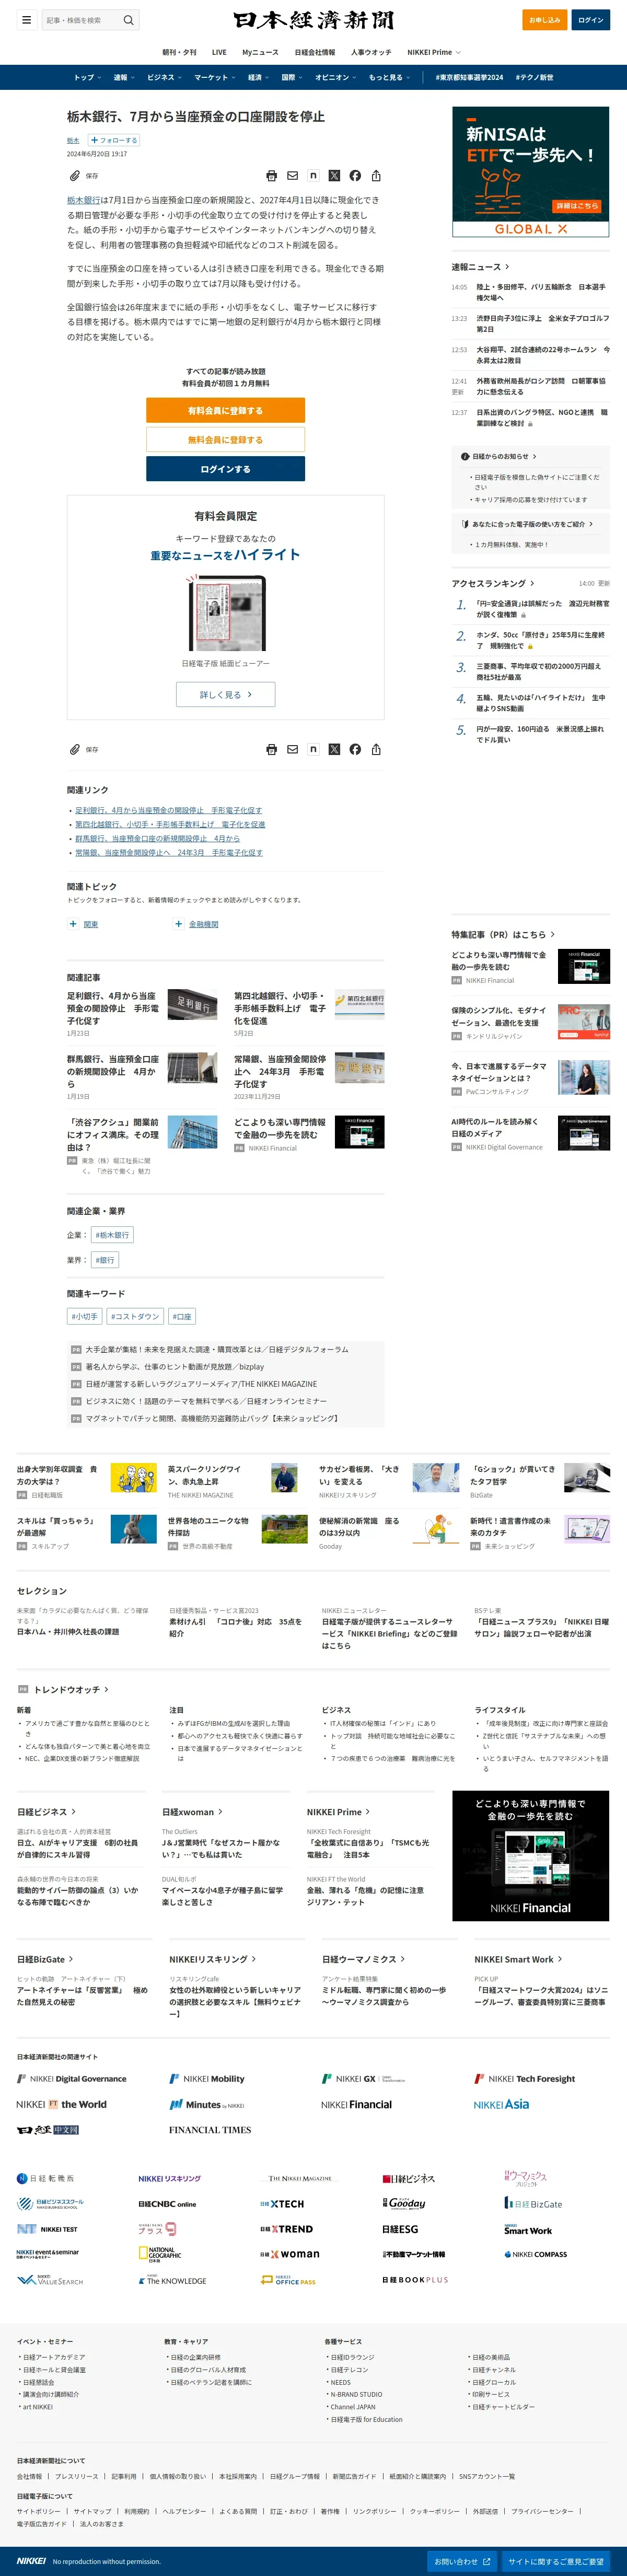Click the blue ログインする button
Image resolution: width=627 pixels, height=2576 pixels.
point(226,469)
